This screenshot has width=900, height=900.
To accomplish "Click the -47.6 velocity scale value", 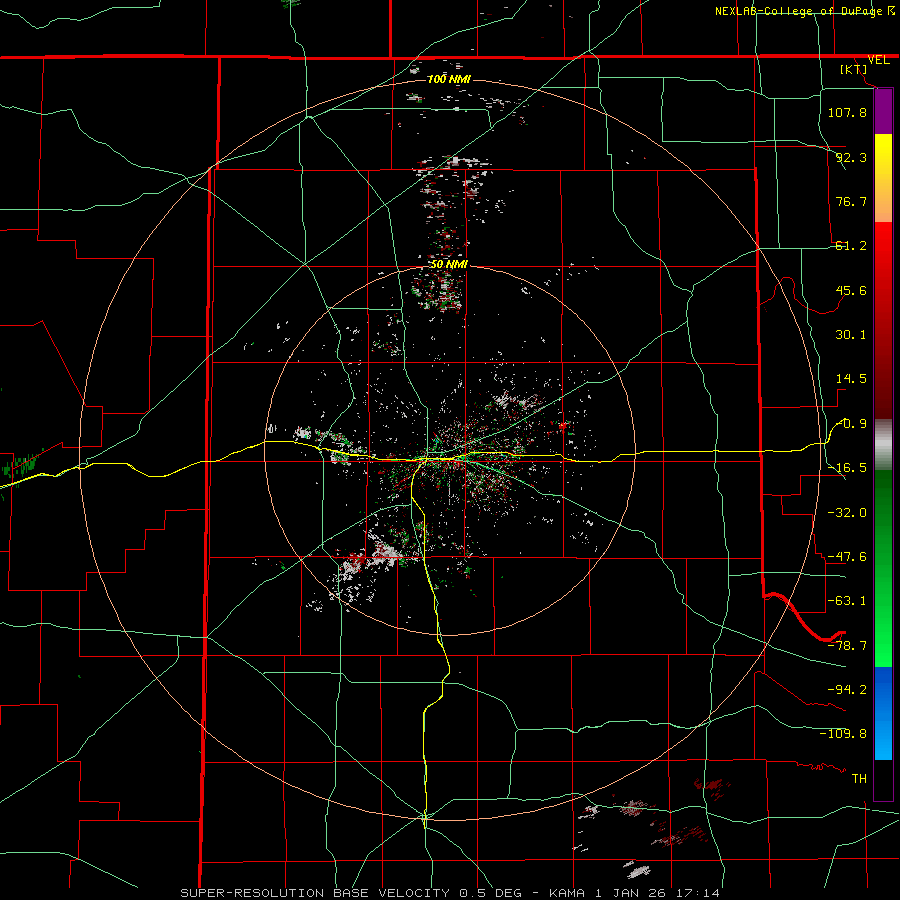I will click(x=847, y=557).
